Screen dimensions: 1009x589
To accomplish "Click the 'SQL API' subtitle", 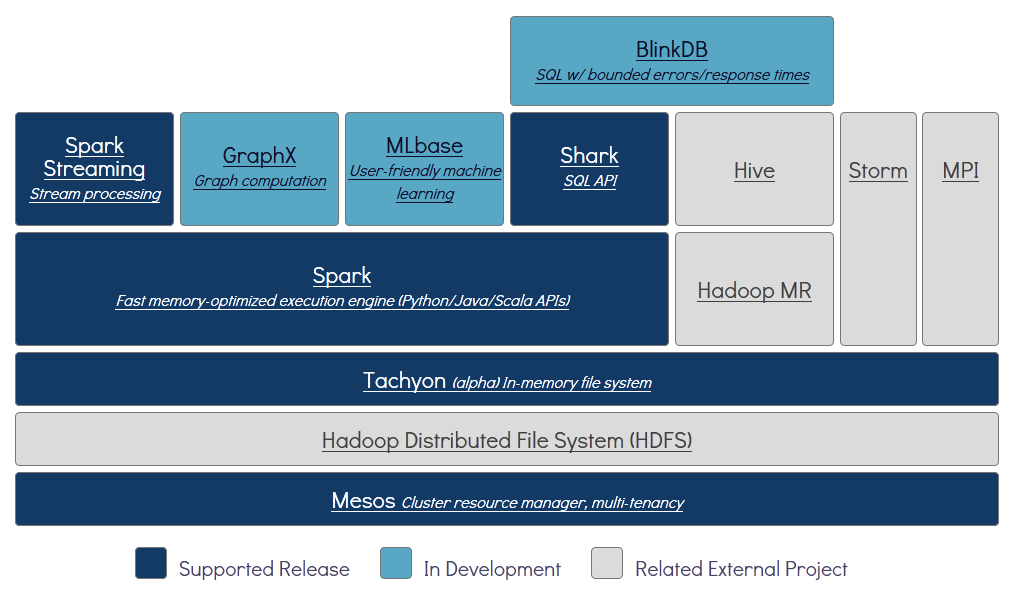I will pos(590,181).
